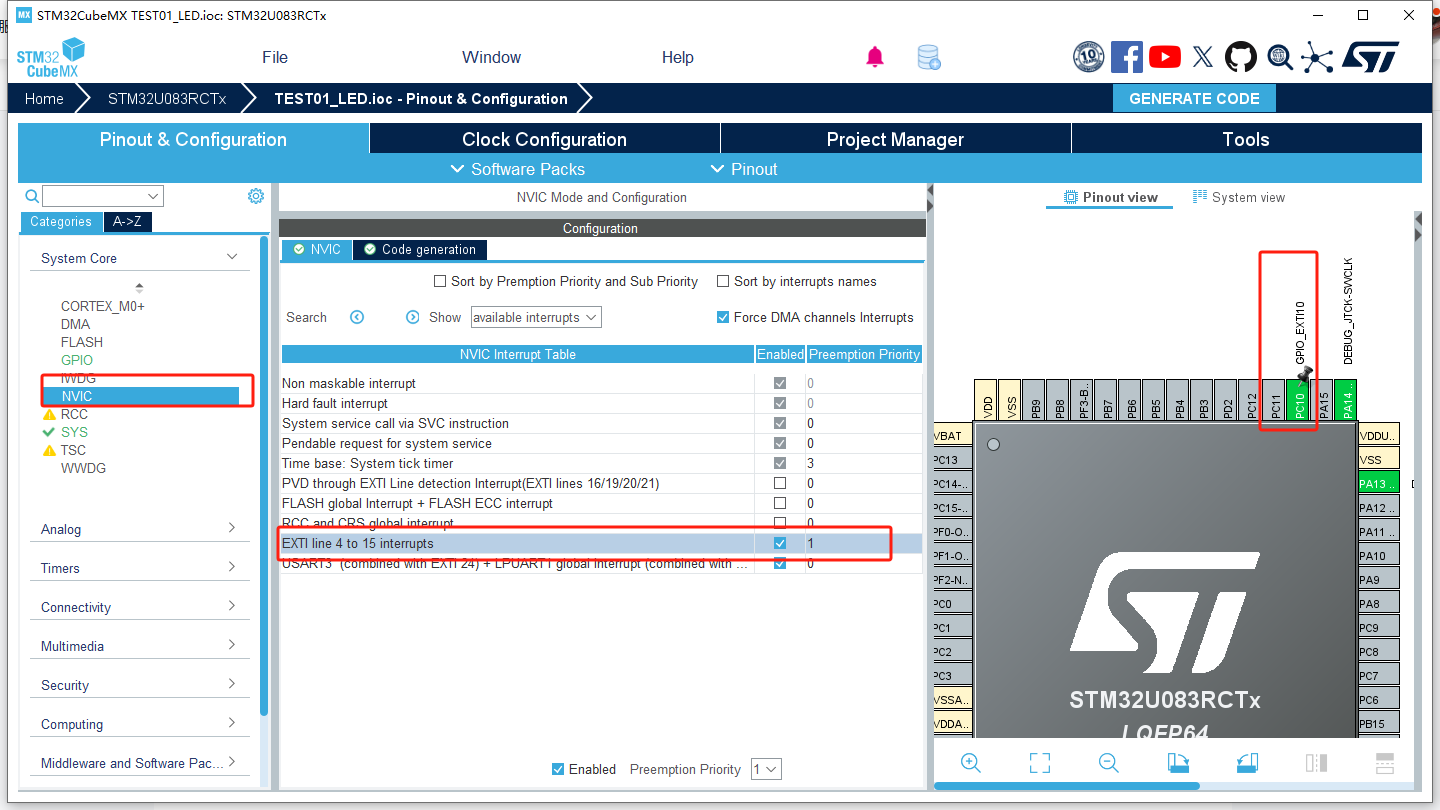The width and height of the screenshot is (1440, 810).
Task: Expand the Connectivity category
Action: (x=140, y=607)
